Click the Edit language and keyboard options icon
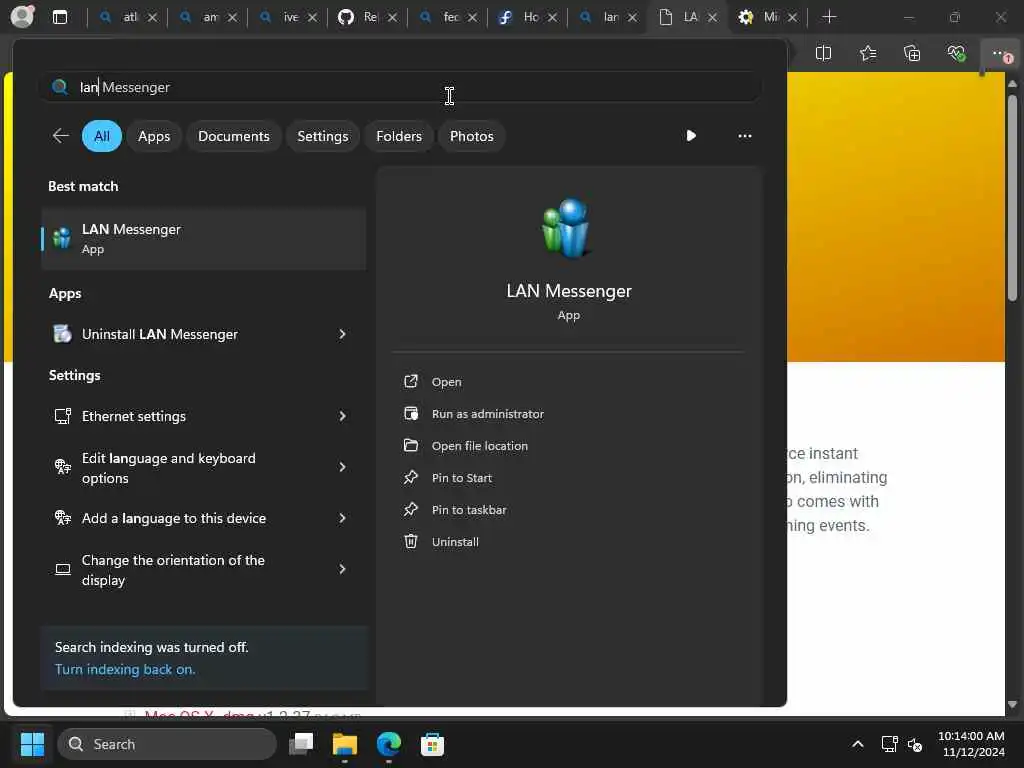 pos(63,467)
